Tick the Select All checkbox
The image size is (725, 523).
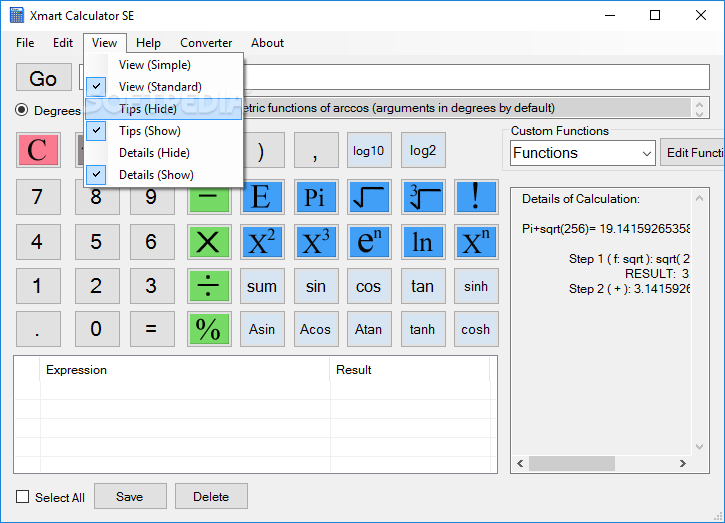click(22, 497)
